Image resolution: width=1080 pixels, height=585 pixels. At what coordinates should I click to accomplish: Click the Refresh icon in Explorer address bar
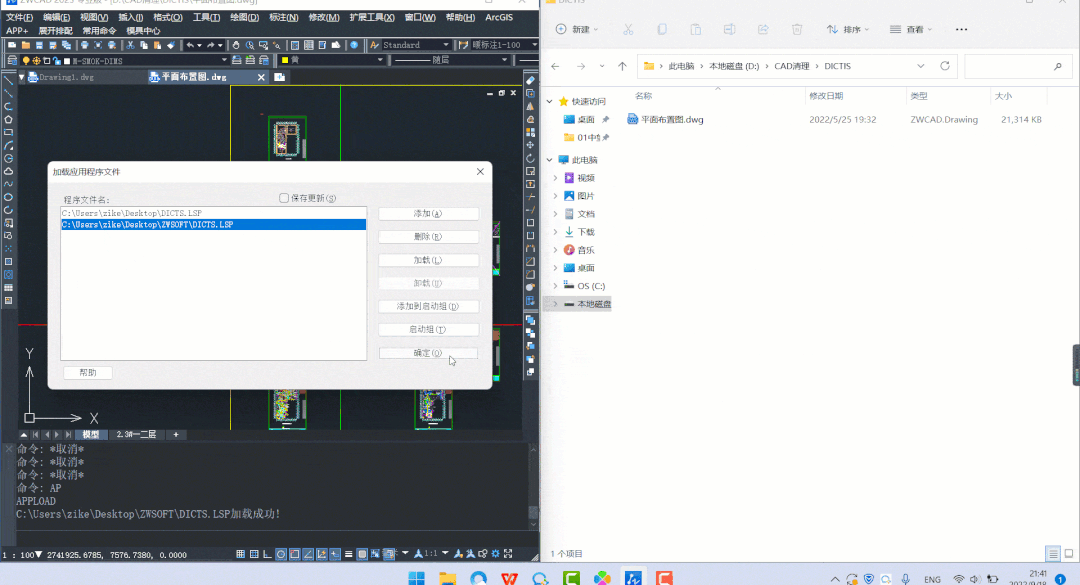click(945, 66)
